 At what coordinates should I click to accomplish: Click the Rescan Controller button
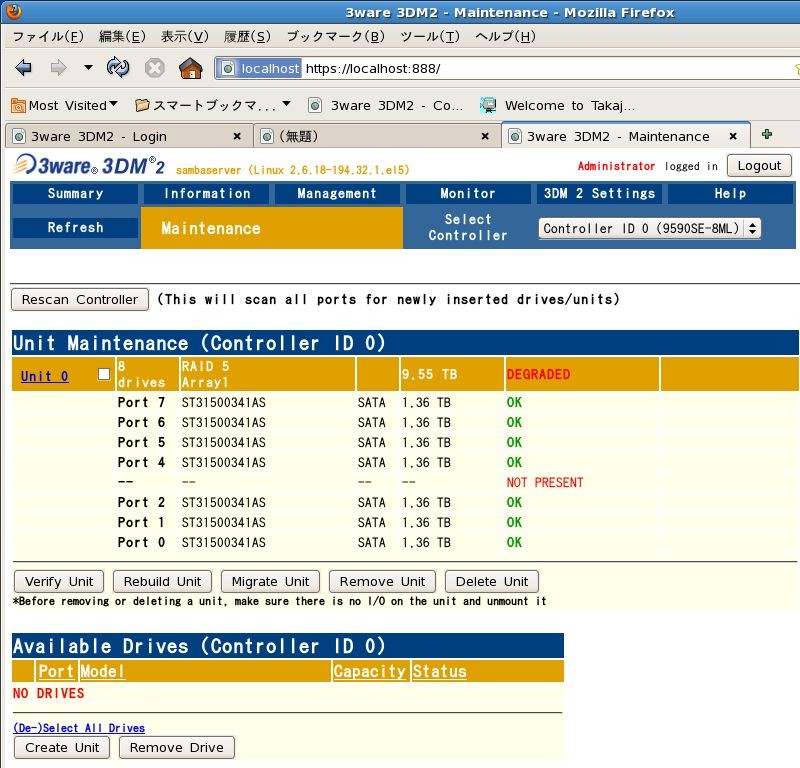pos(80,300)
